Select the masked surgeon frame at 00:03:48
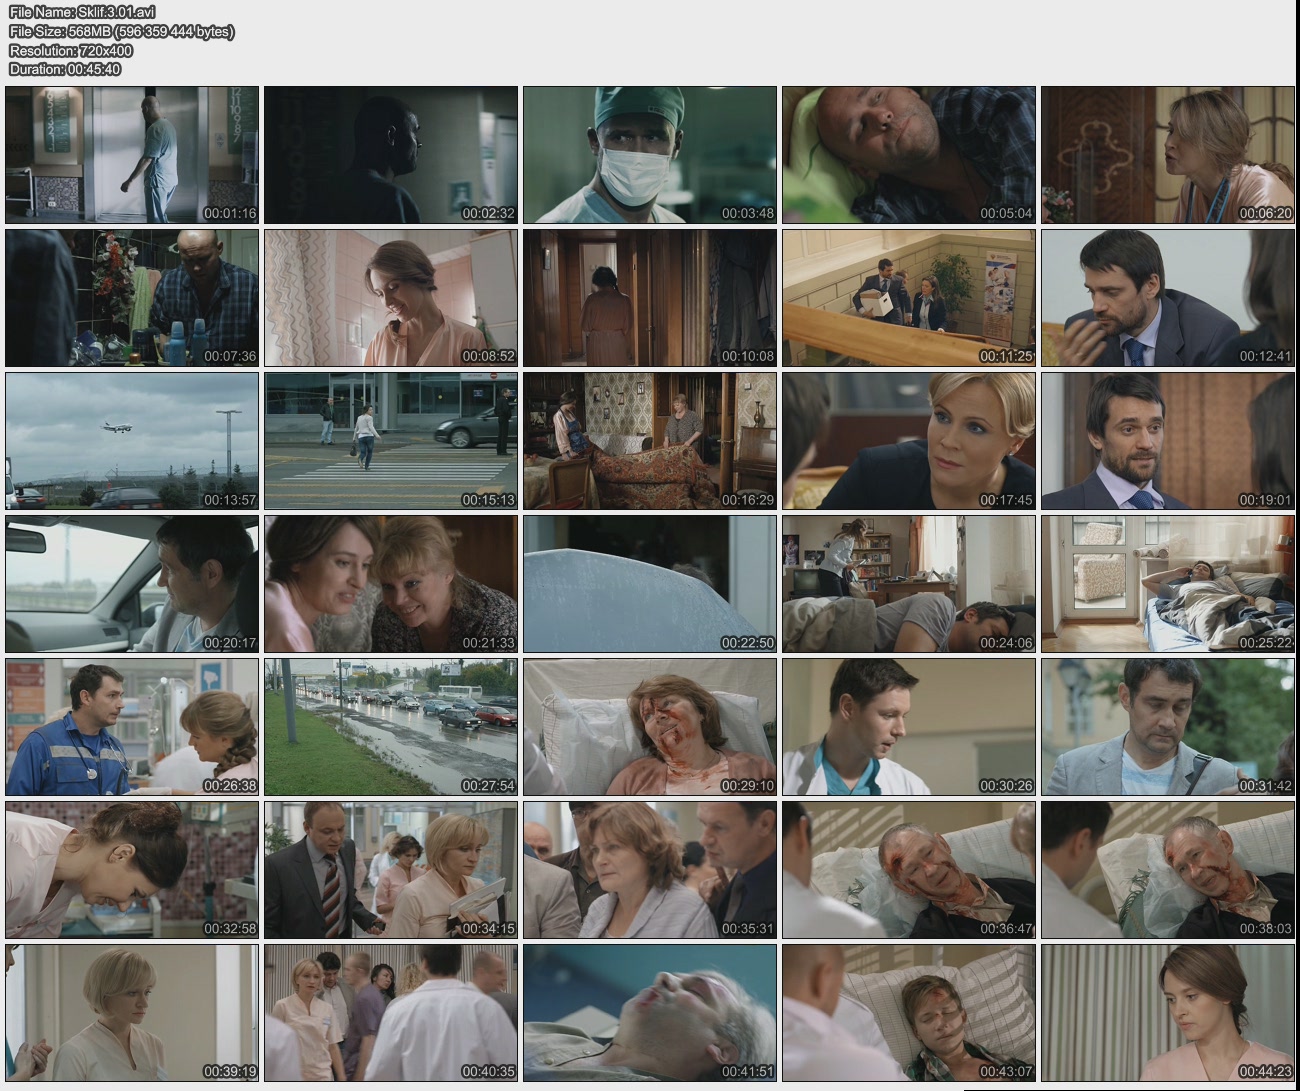The image size is (1300, 1091). (650, 155)
